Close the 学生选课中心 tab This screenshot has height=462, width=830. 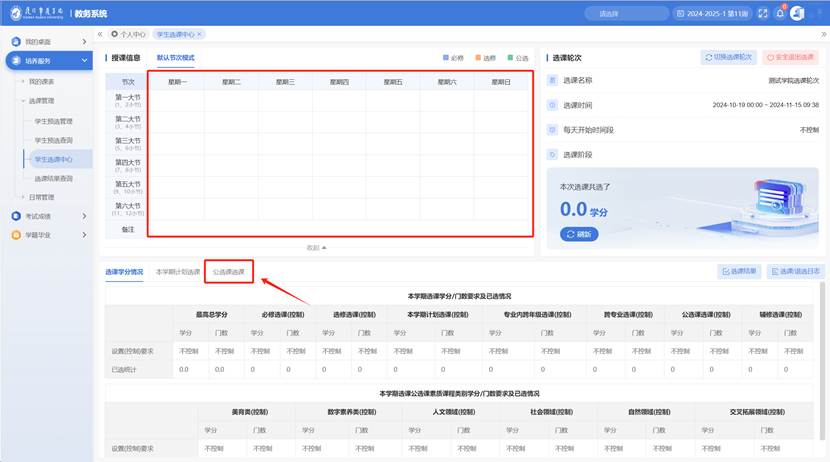coord(199,34)
